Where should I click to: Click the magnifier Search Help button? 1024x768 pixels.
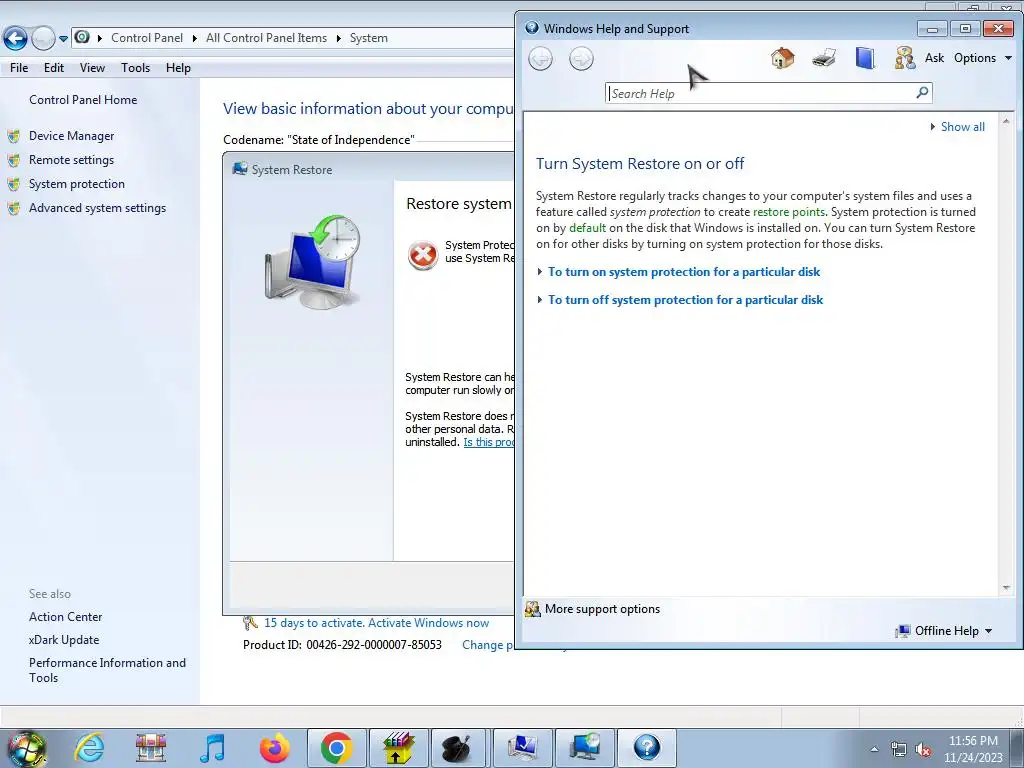[x=922, y=93]
